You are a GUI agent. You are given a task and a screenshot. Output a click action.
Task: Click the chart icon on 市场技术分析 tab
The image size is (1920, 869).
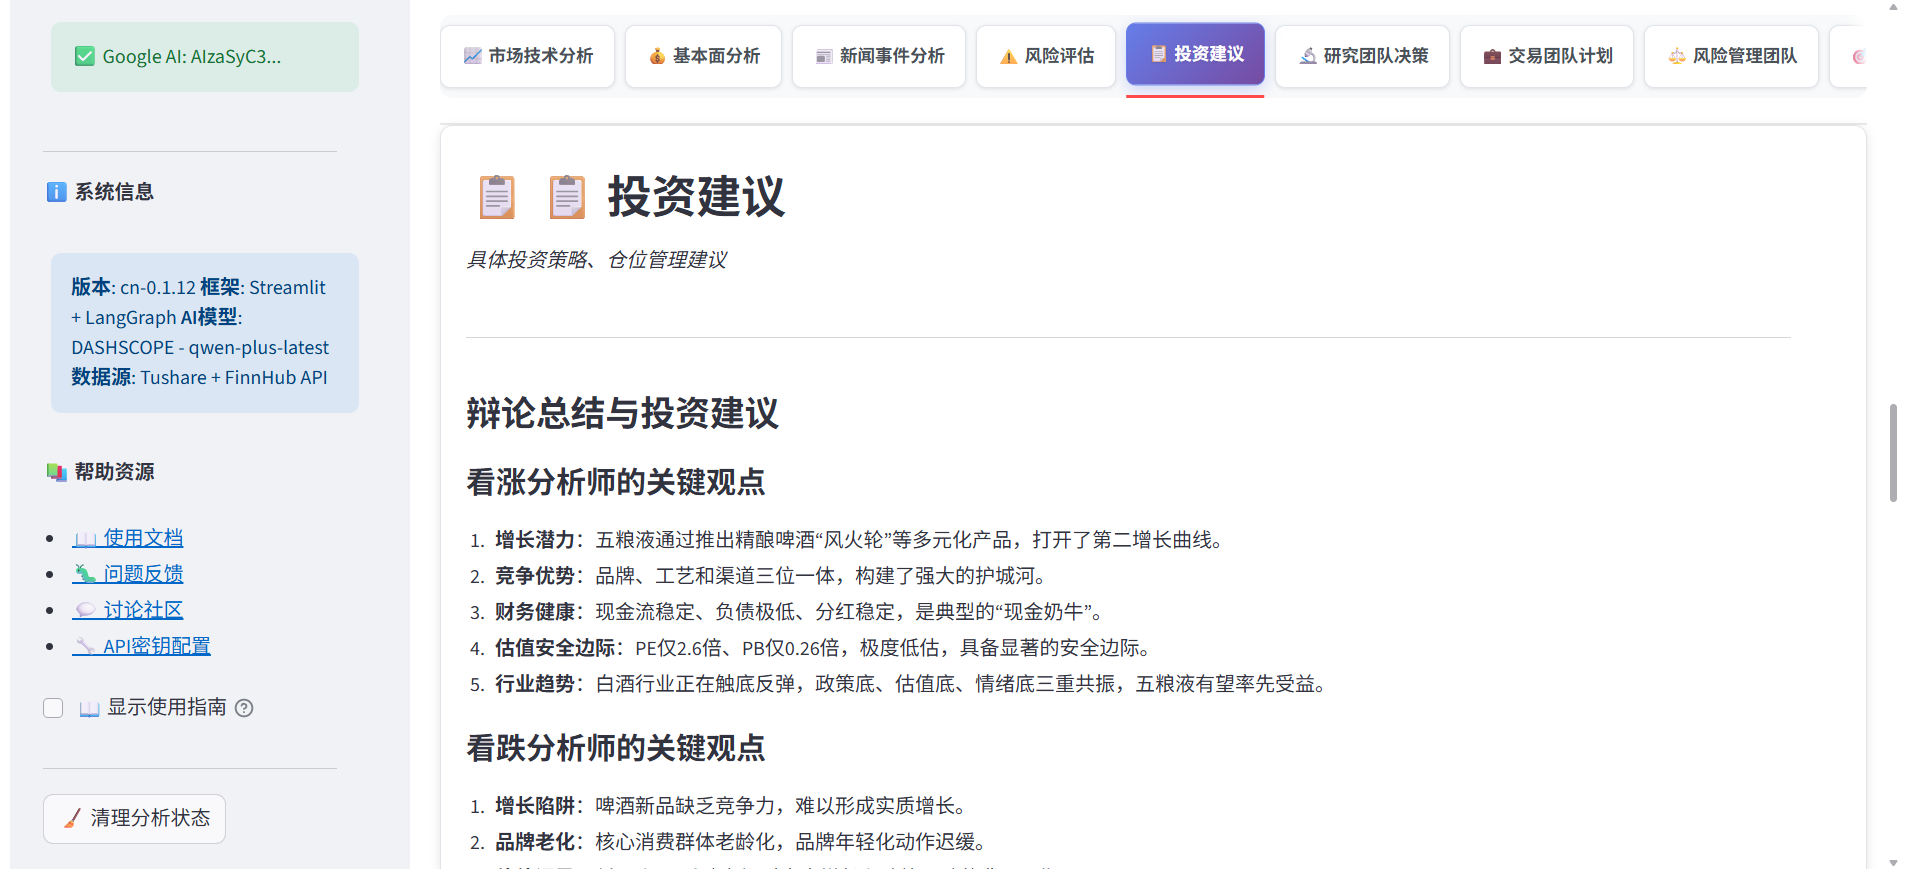click(473, 56)
